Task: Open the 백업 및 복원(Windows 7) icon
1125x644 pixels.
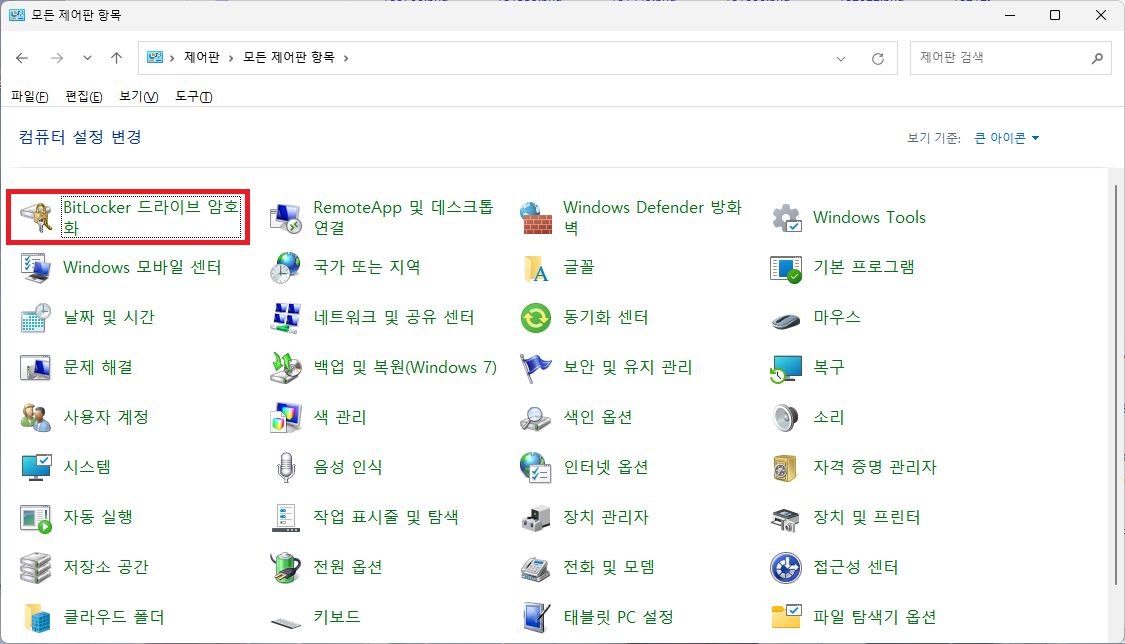Action: (x=286, y=368)
